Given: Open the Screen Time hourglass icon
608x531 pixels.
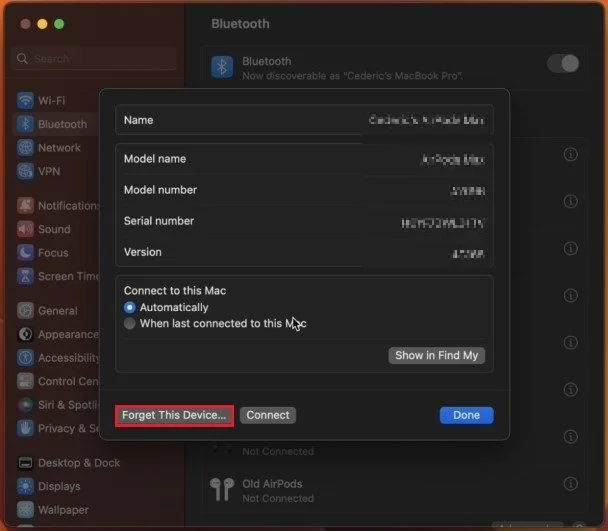Looking at the screenshot, I should [x=25, y=276].
